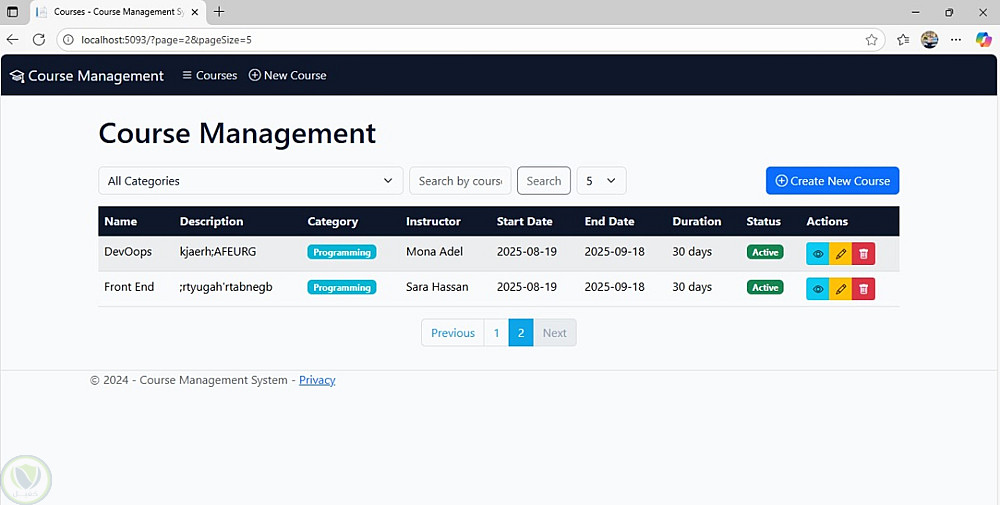
Task: Bookmark this page with the star icon
Action: pyautogui.click(x=871, y=40)
